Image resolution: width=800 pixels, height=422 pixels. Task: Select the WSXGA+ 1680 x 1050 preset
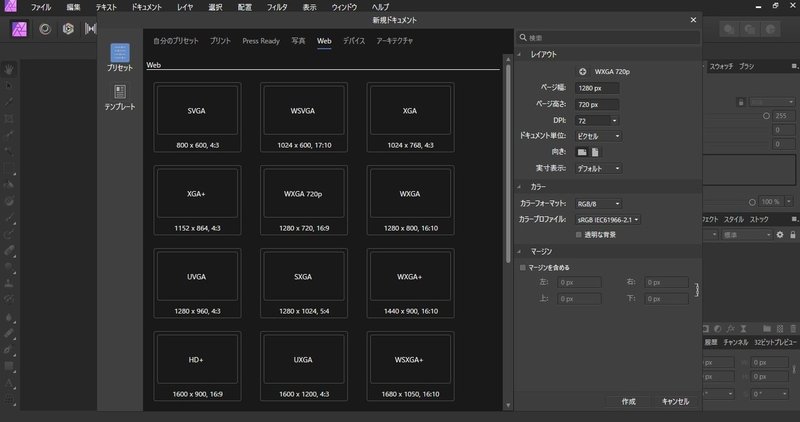pyautogui.click(x=410, y=366)
